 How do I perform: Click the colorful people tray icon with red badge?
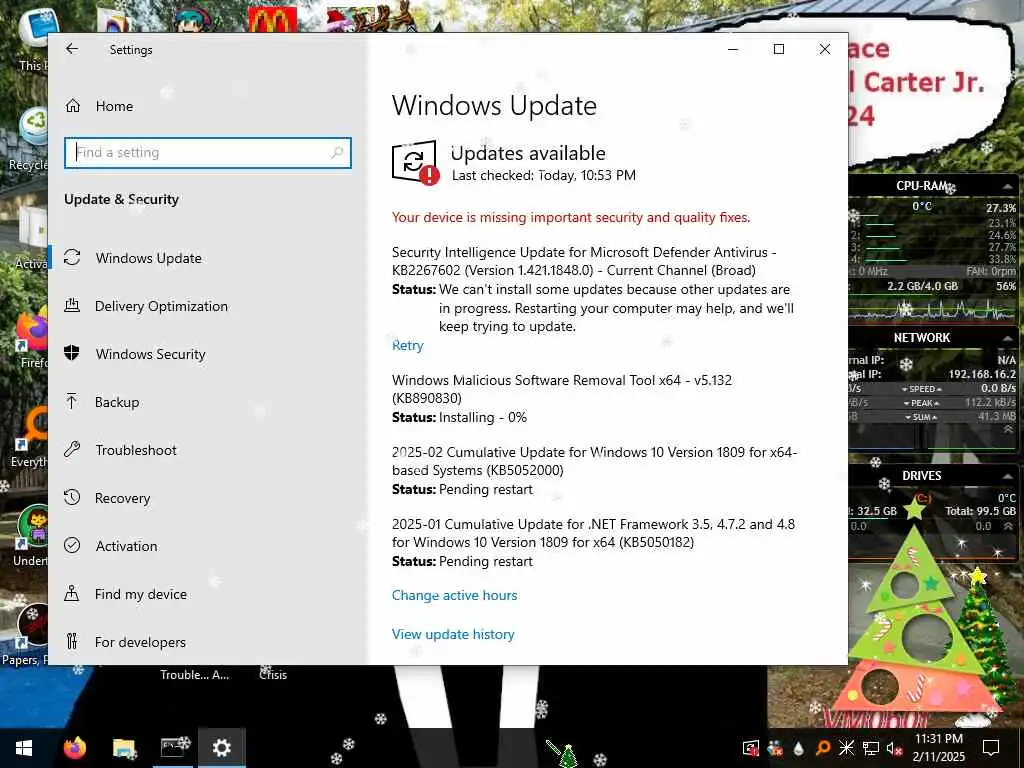(775, 748)
